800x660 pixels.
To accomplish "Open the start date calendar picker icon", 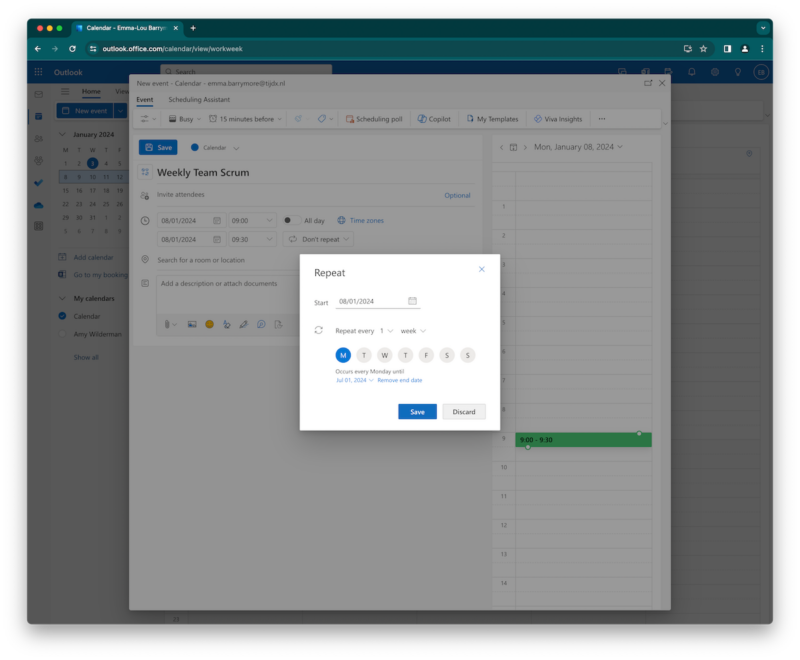I will tap(217, 220).
